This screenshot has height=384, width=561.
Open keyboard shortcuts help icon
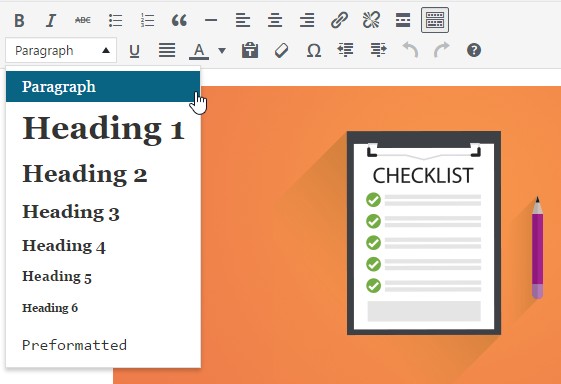(x=474, y=50)
